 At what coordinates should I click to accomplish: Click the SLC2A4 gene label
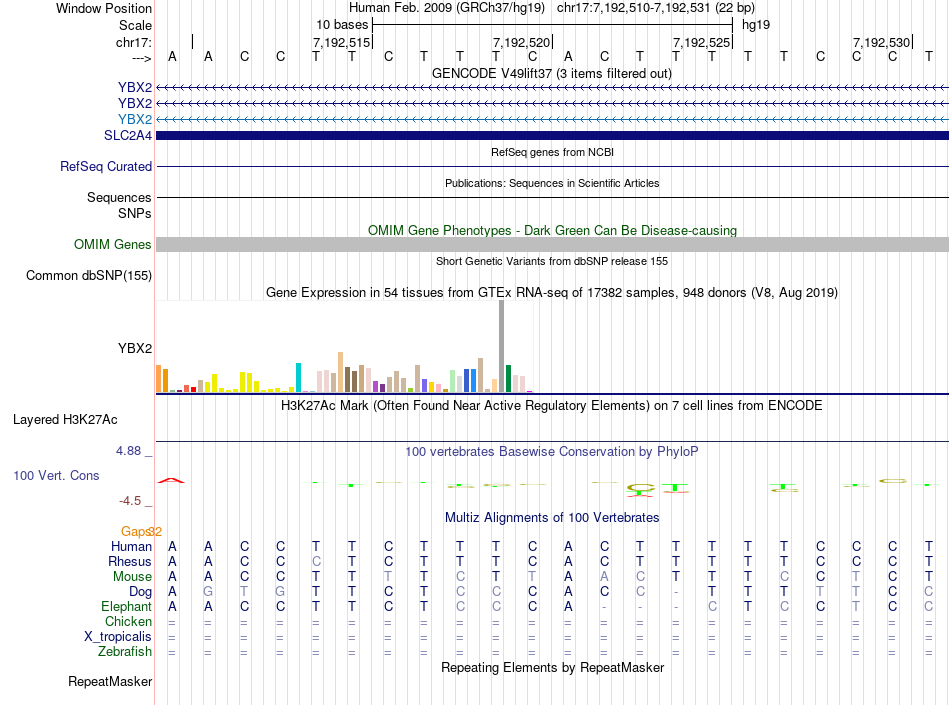coord(128,135)
